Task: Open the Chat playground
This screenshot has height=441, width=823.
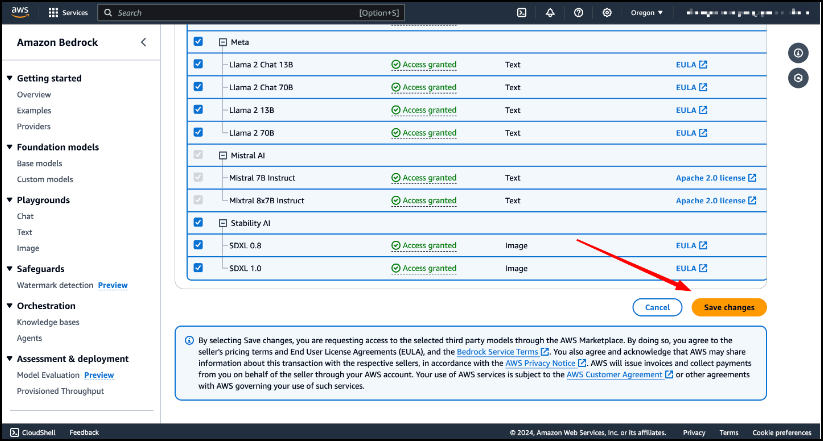Action: click(x=25, y=216)
